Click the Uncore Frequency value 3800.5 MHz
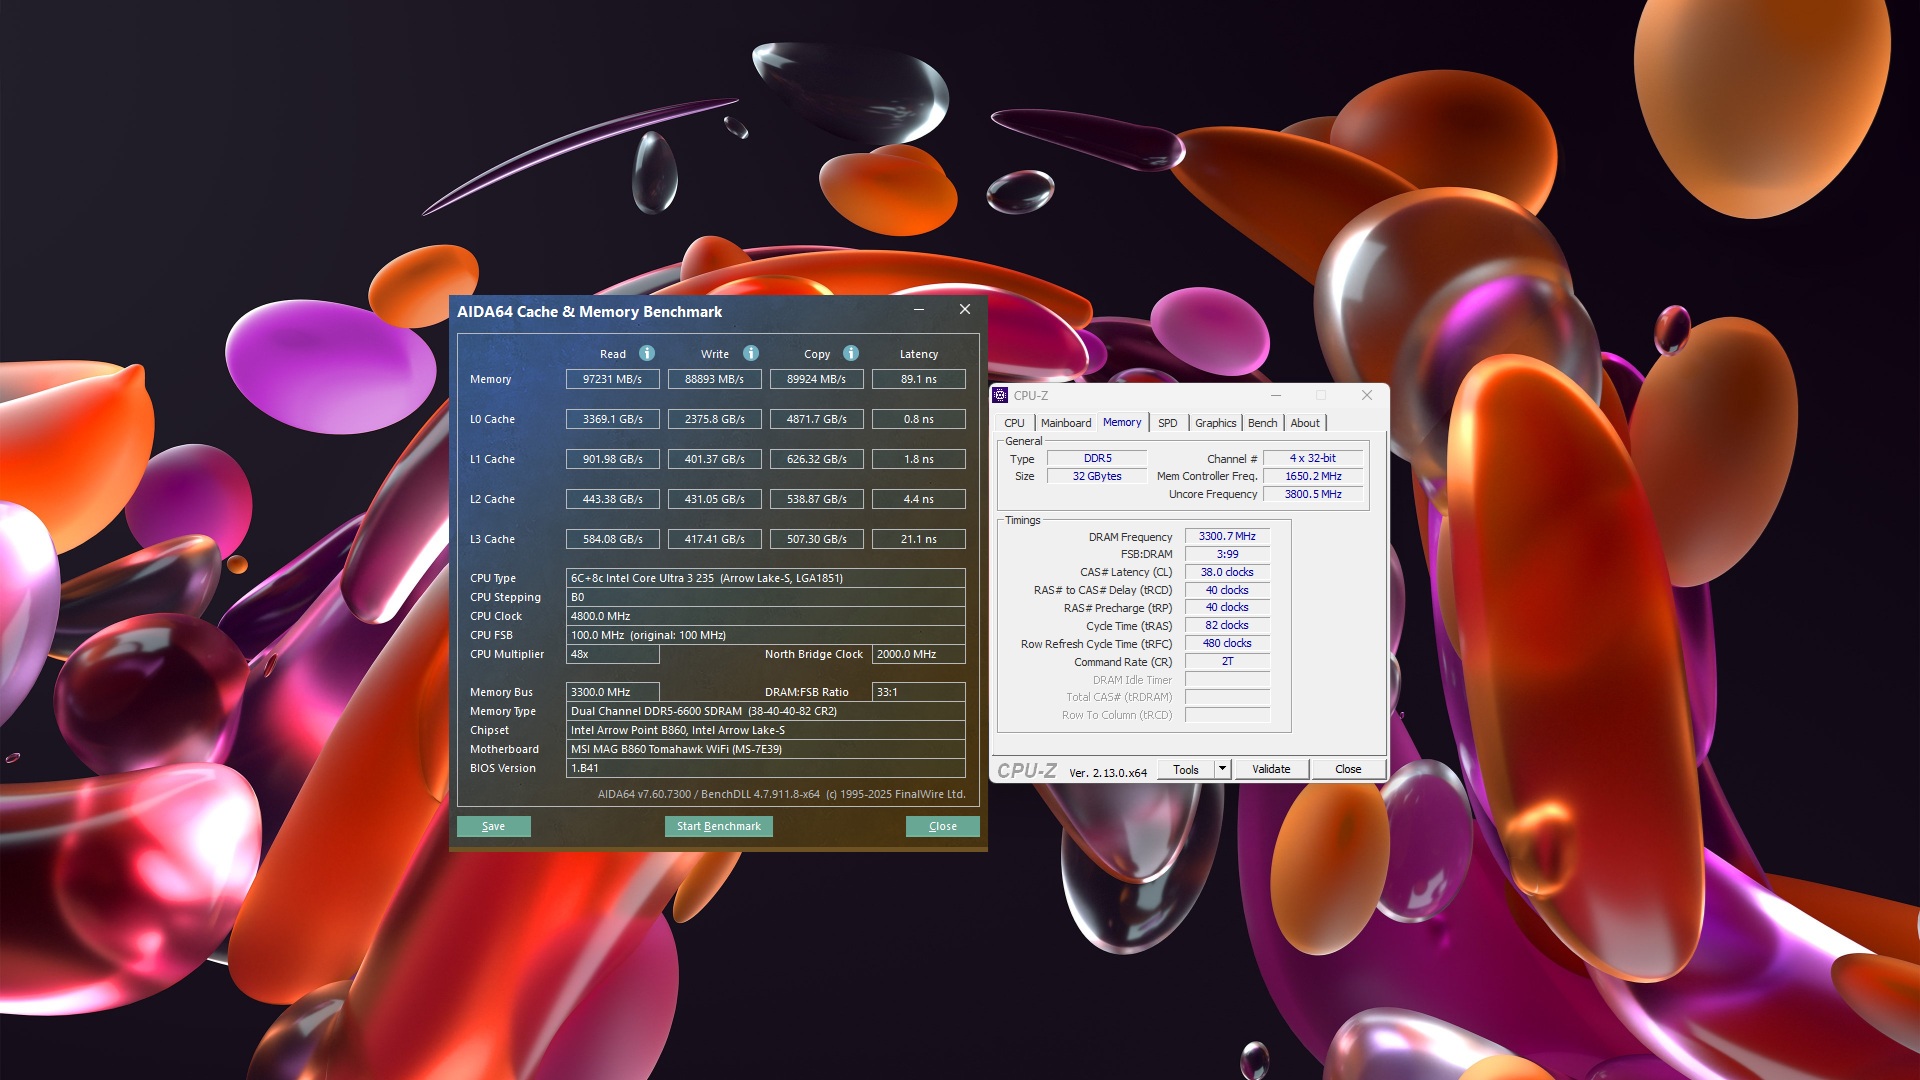Image resolution: width=1920 pixels, height=1080 pixels. point(1313,494)
